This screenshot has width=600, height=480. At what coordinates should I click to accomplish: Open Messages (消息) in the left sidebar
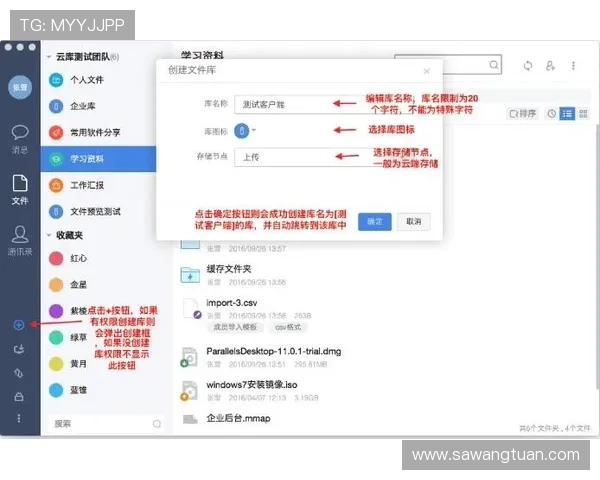click(20, 140)
